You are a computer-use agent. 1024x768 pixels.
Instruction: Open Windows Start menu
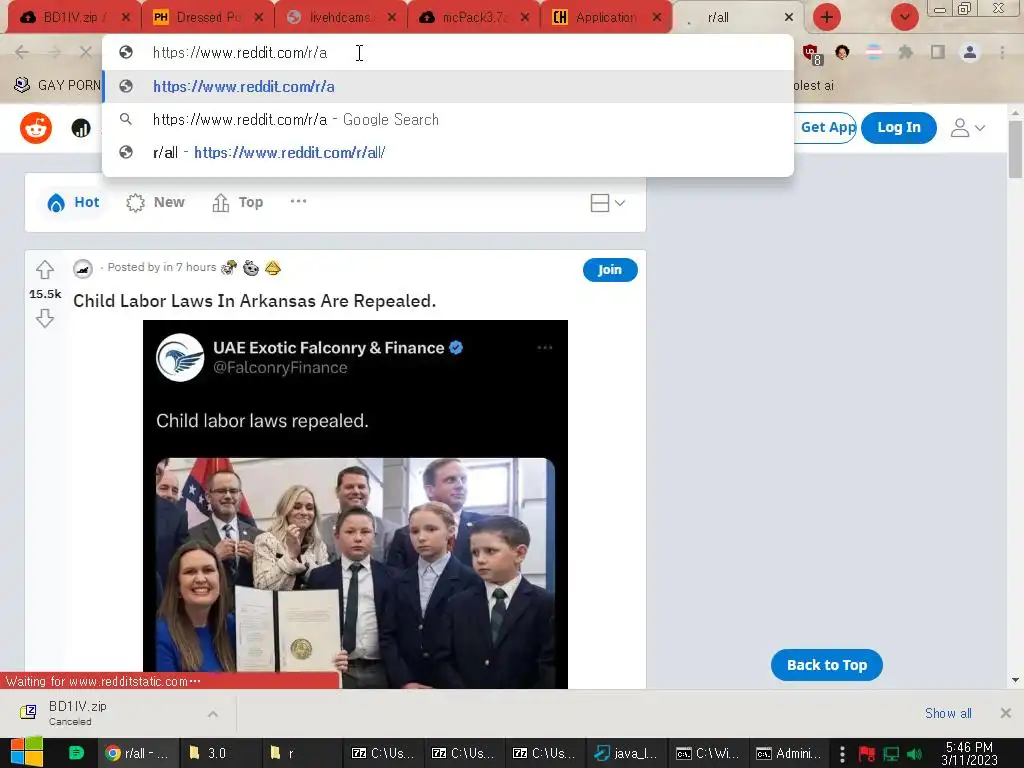click(x=27, y=752)
